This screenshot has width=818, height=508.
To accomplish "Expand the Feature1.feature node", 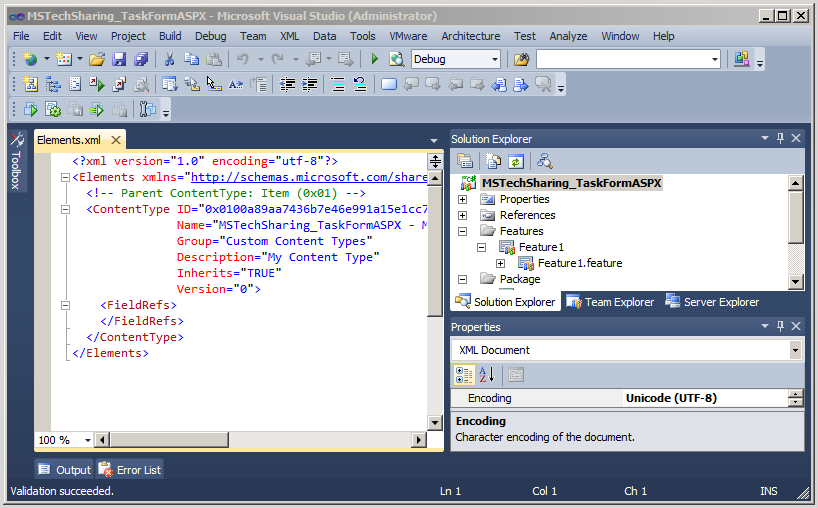I will (x=500, y=263).
